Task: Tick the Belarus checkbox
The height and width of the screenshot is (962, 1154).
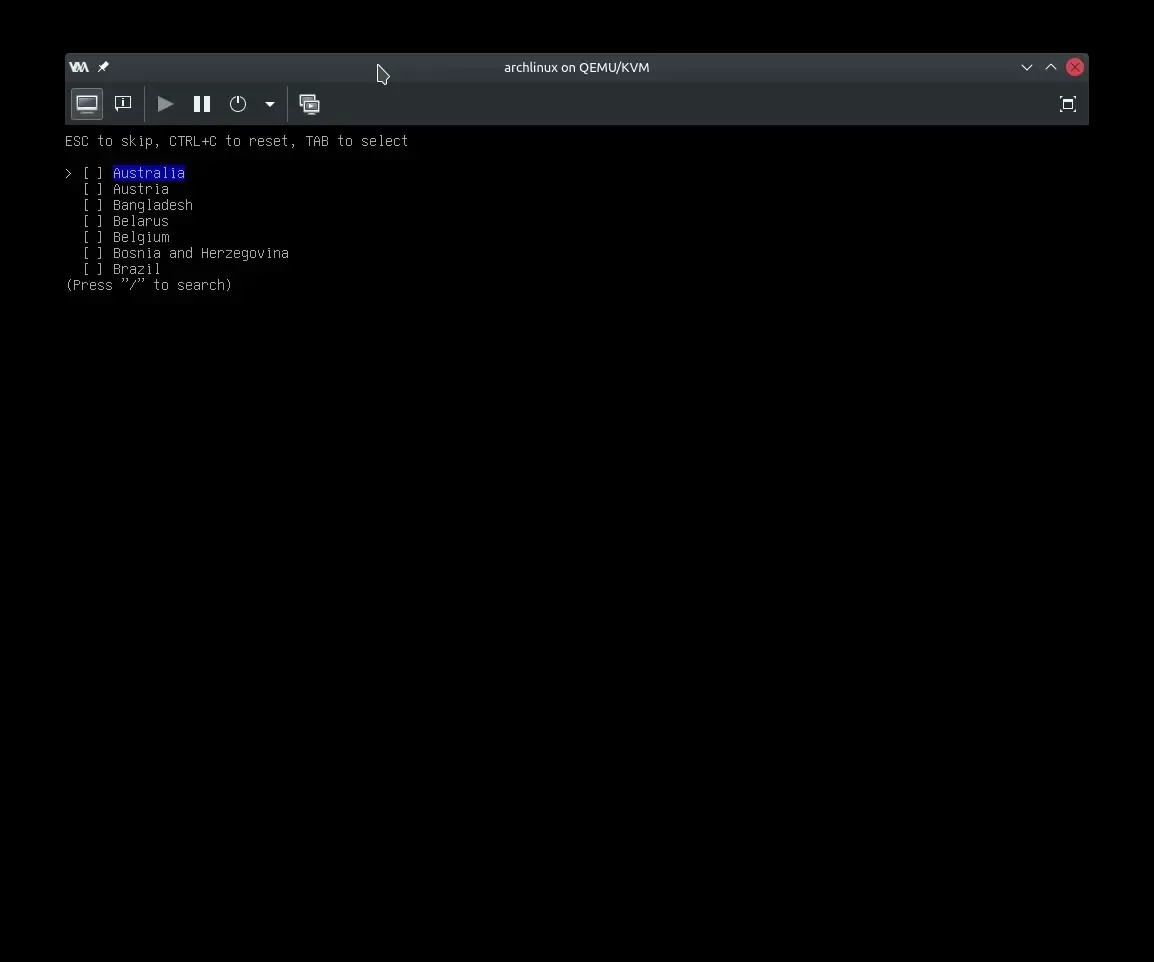Action: click(93, 221)
